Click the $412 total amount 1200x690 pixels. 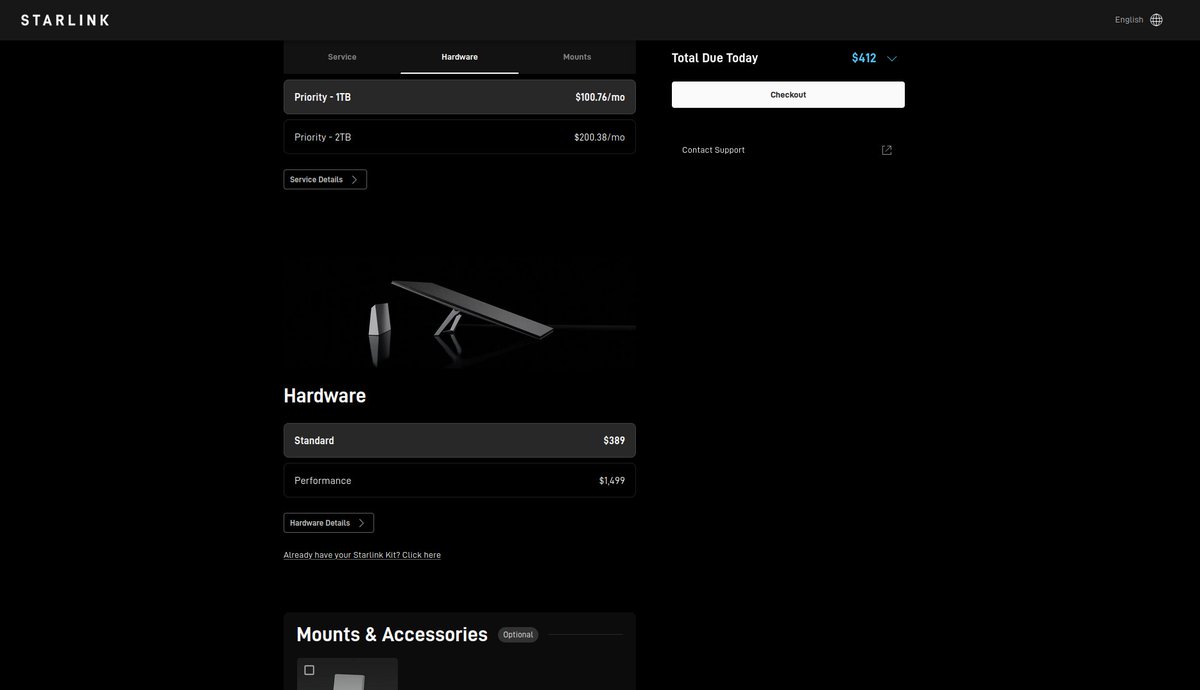coord(864,58)
